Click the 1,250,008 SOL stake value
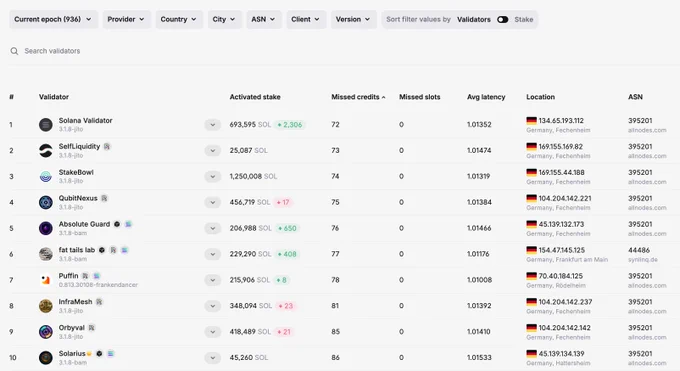Screen dimensions: 680x371 [x=253, y=177]
